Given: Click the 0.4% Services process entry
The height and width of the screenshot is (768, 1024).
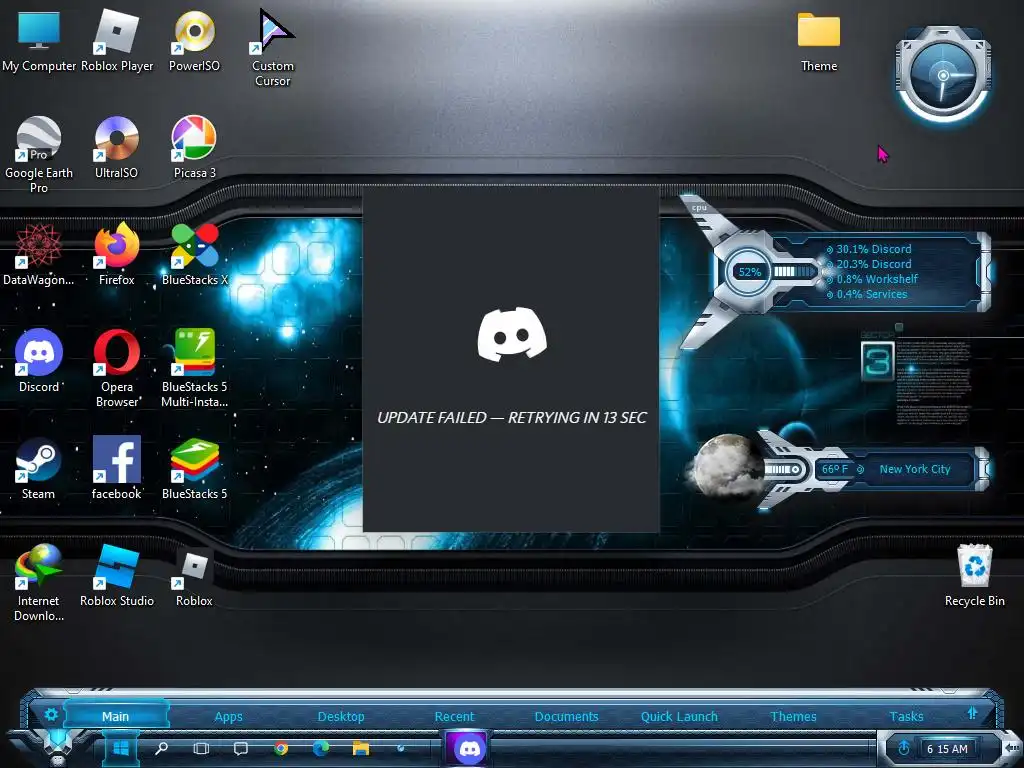Looking at the screenshot, I should (x=867, y=294).
